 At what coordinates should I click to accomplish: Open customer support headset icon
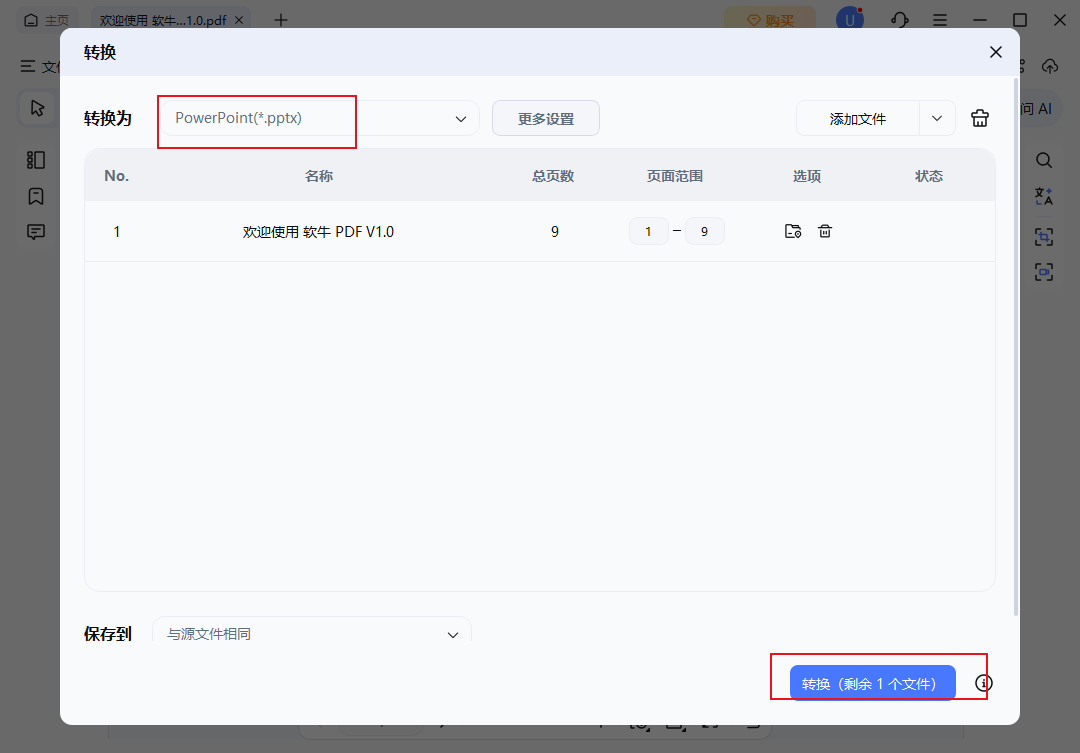coord(899,20)
